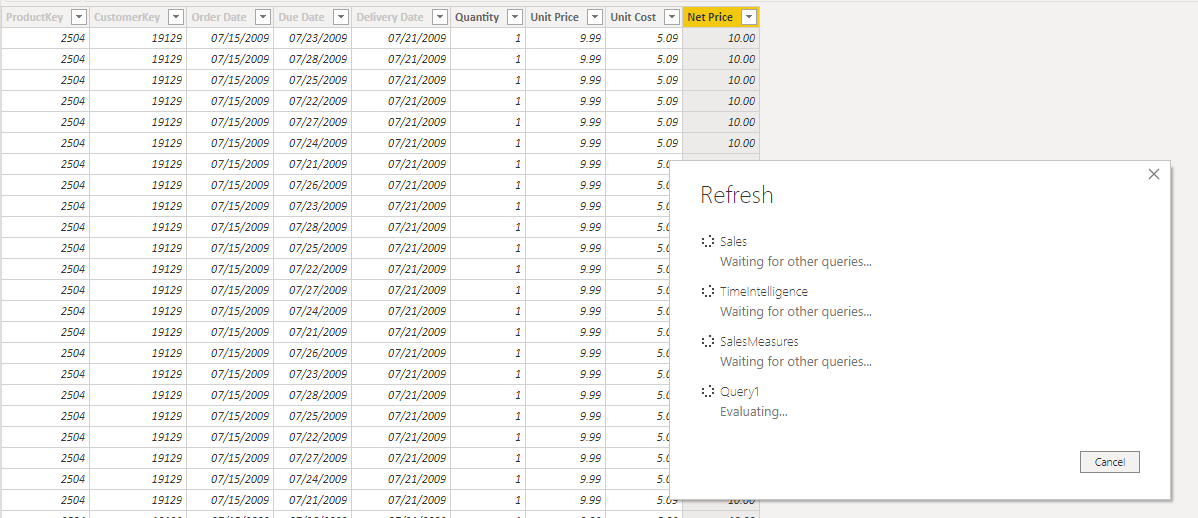Click the Query1 query name
This screenshot has width=1198, height=518.
(x=740, y=391)
